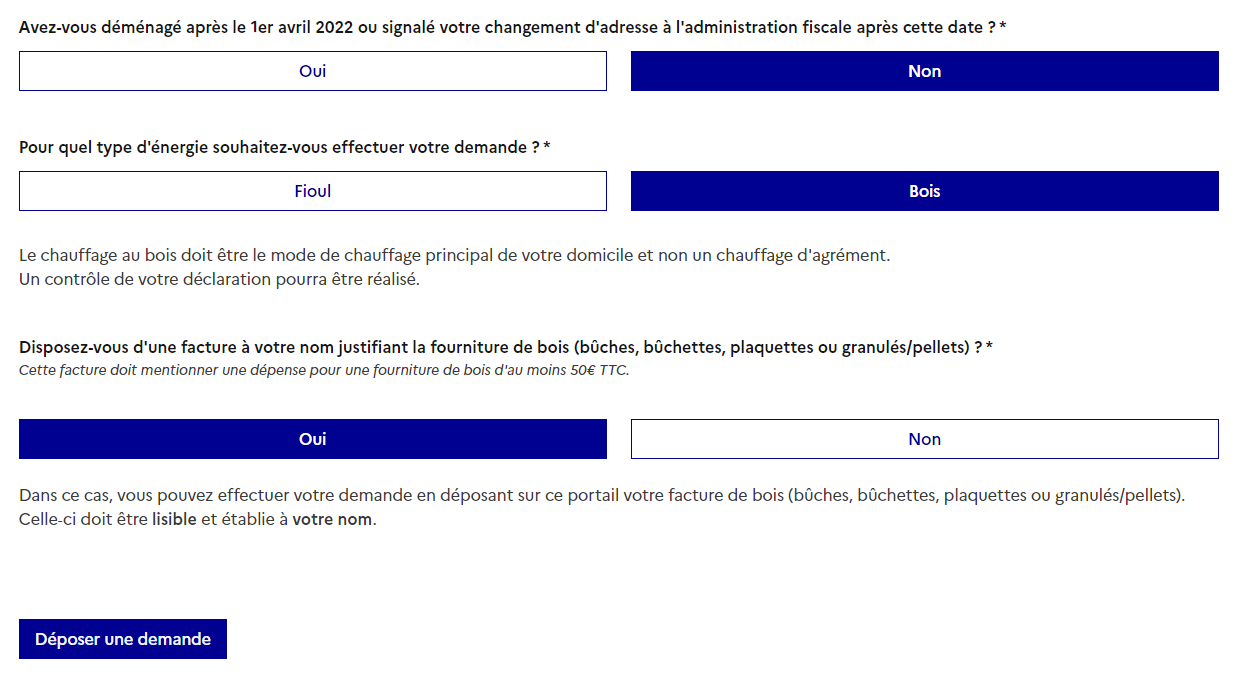Click the bold text "votre nom"
The image size is (1248, 675).
tap(332, 519)
